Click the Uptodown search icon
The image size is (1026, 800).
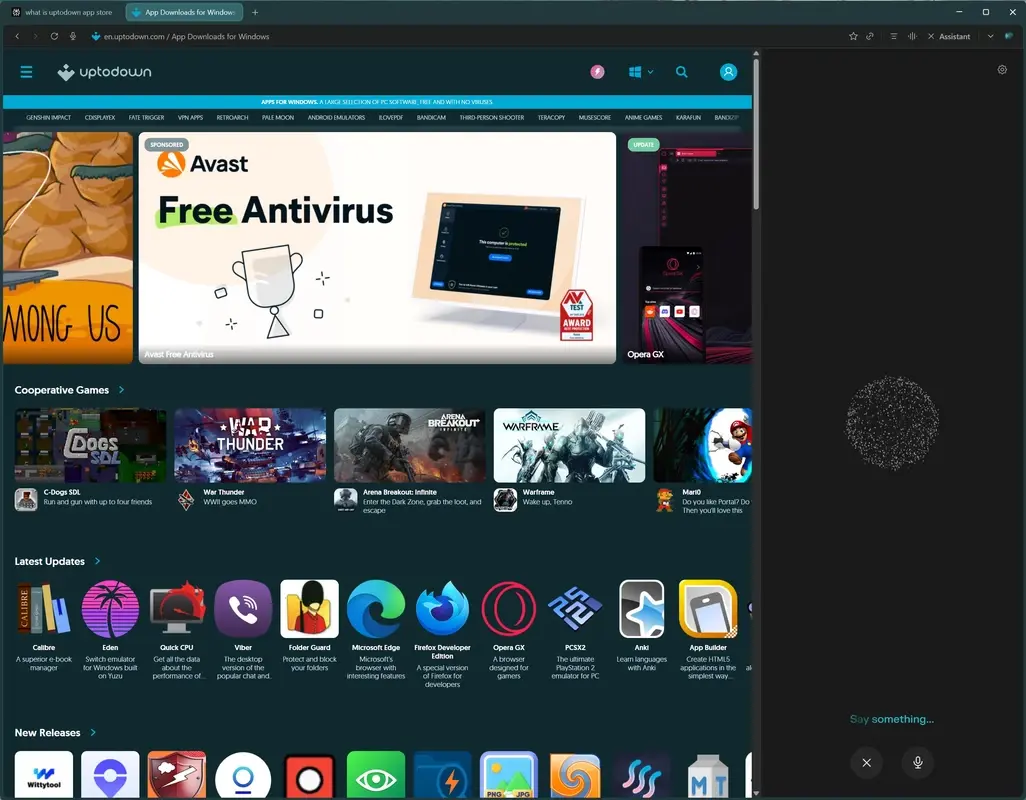(681, 72)
